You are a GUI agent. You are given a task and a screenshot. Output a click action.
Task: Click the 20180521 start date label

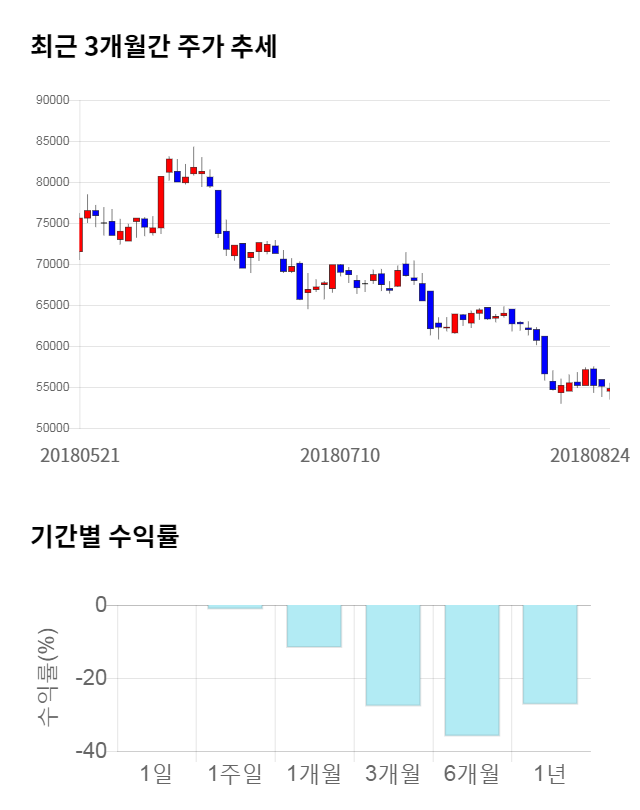(79, 455)
